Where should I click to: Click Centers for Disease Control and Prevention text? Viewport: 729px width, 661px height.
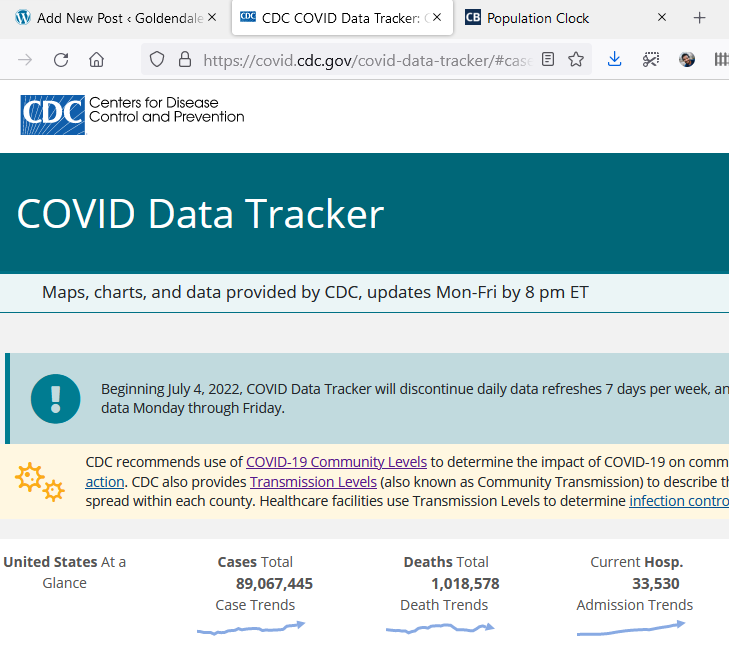click(166, 110)
